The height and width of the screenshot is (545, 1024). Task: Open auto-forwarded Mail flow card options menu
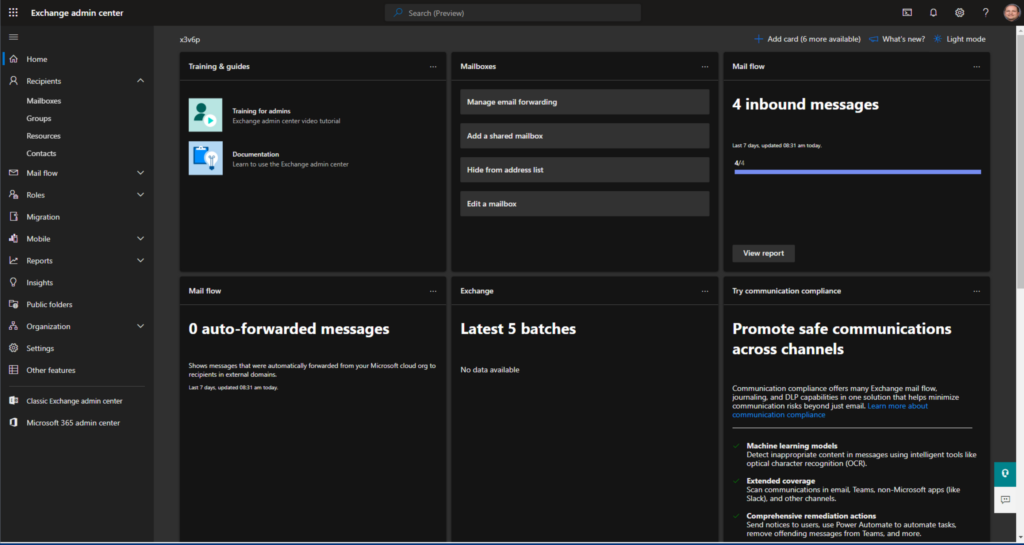(x=433, y=291)
